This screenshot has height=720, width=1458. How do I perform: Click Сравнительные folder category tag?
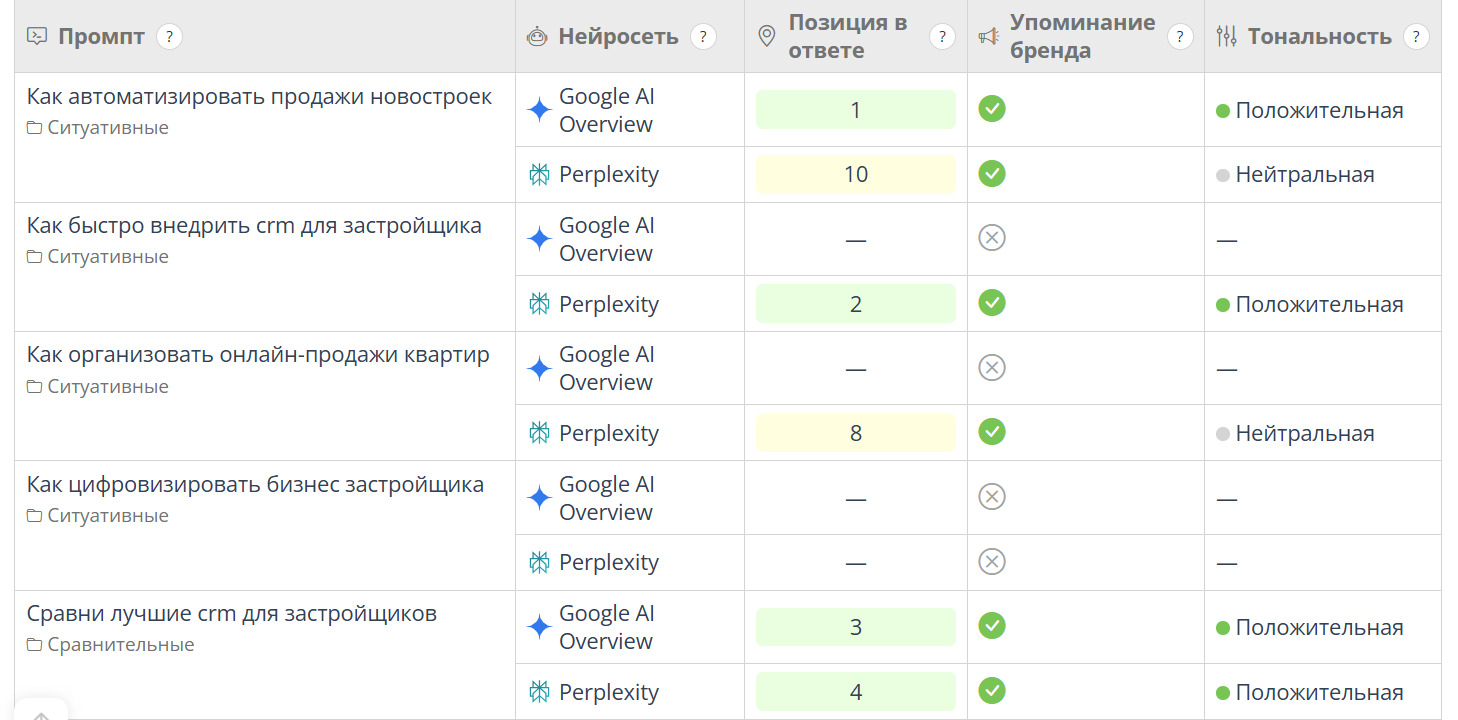tap(120, 645)
